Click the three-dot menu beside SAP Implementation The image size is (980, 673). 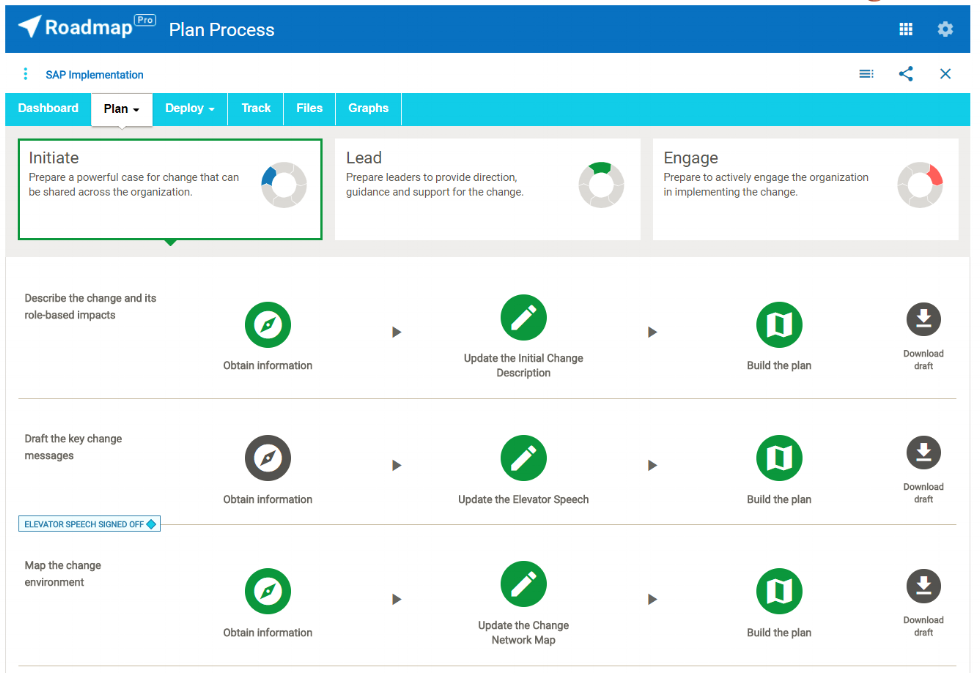pos(25,74)
